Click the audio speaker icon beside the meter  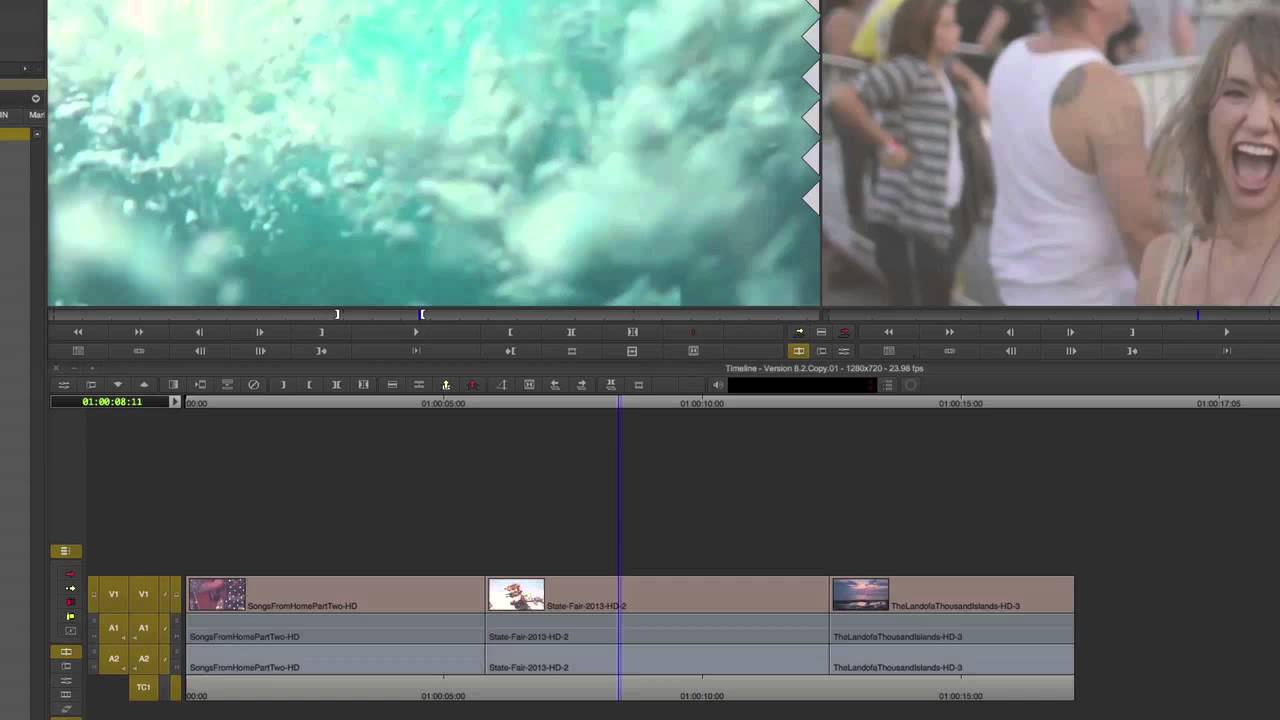point(717,385)
